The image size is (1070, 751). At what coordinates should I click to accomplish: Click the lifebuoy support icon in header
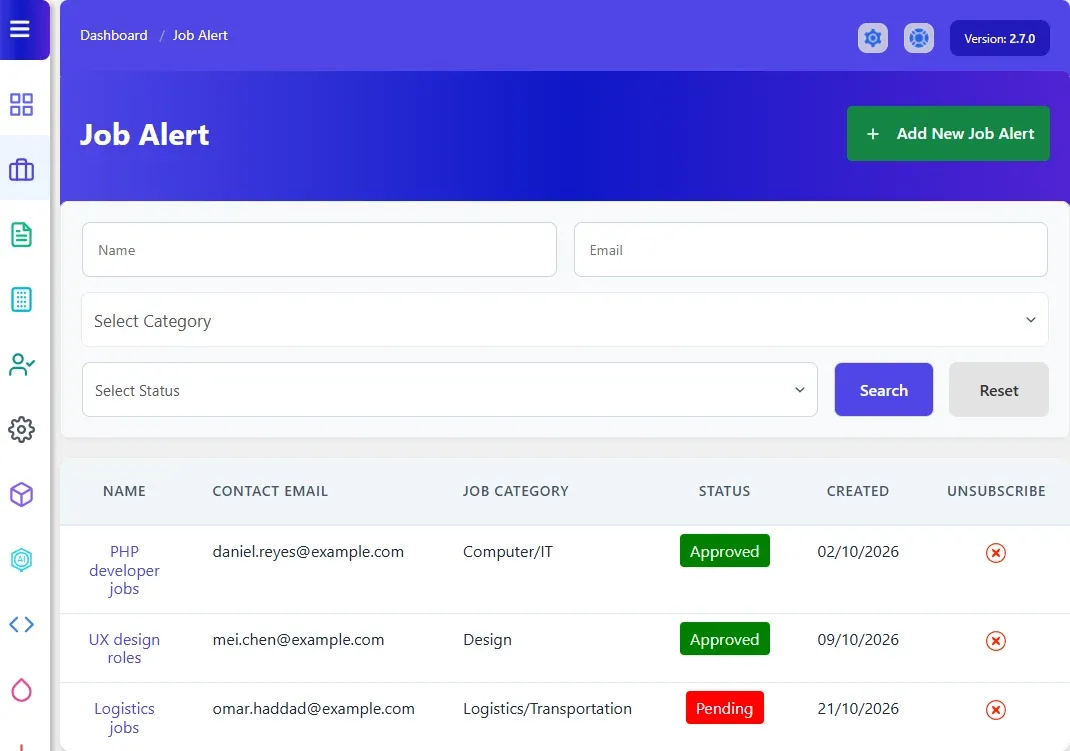[919, 38]
